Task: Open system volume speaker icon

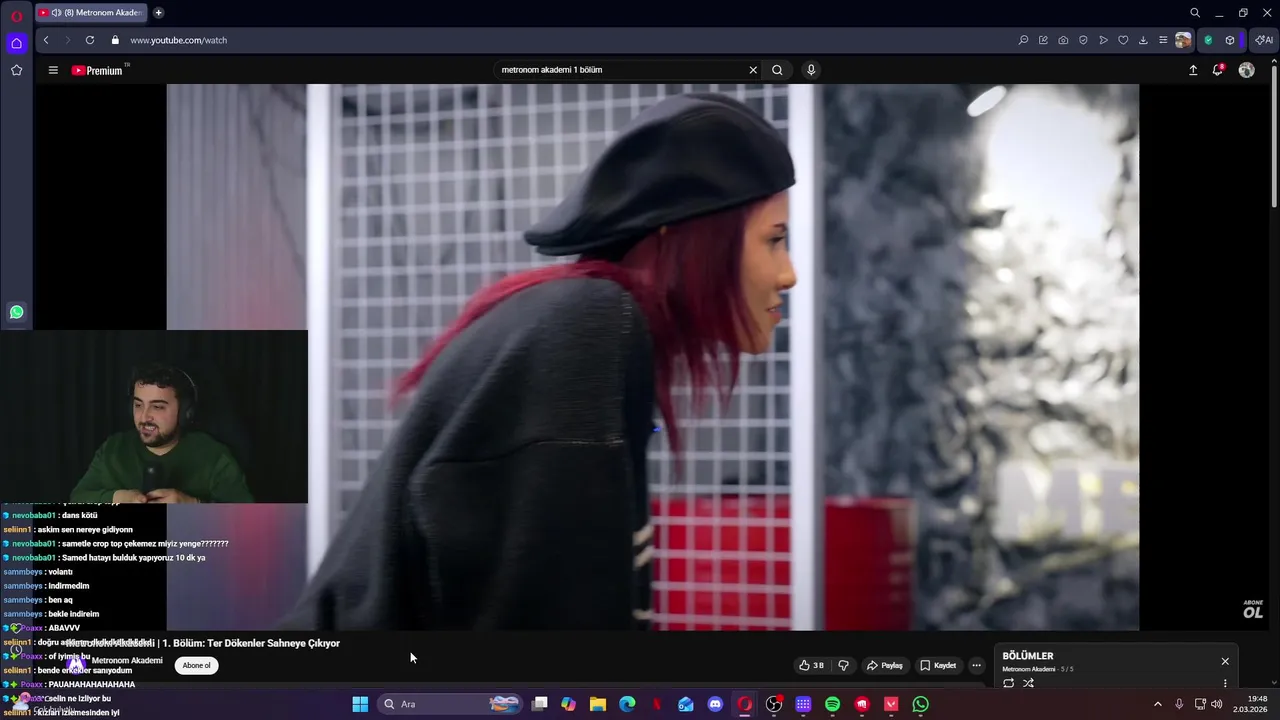Action: pos(1216,704)
